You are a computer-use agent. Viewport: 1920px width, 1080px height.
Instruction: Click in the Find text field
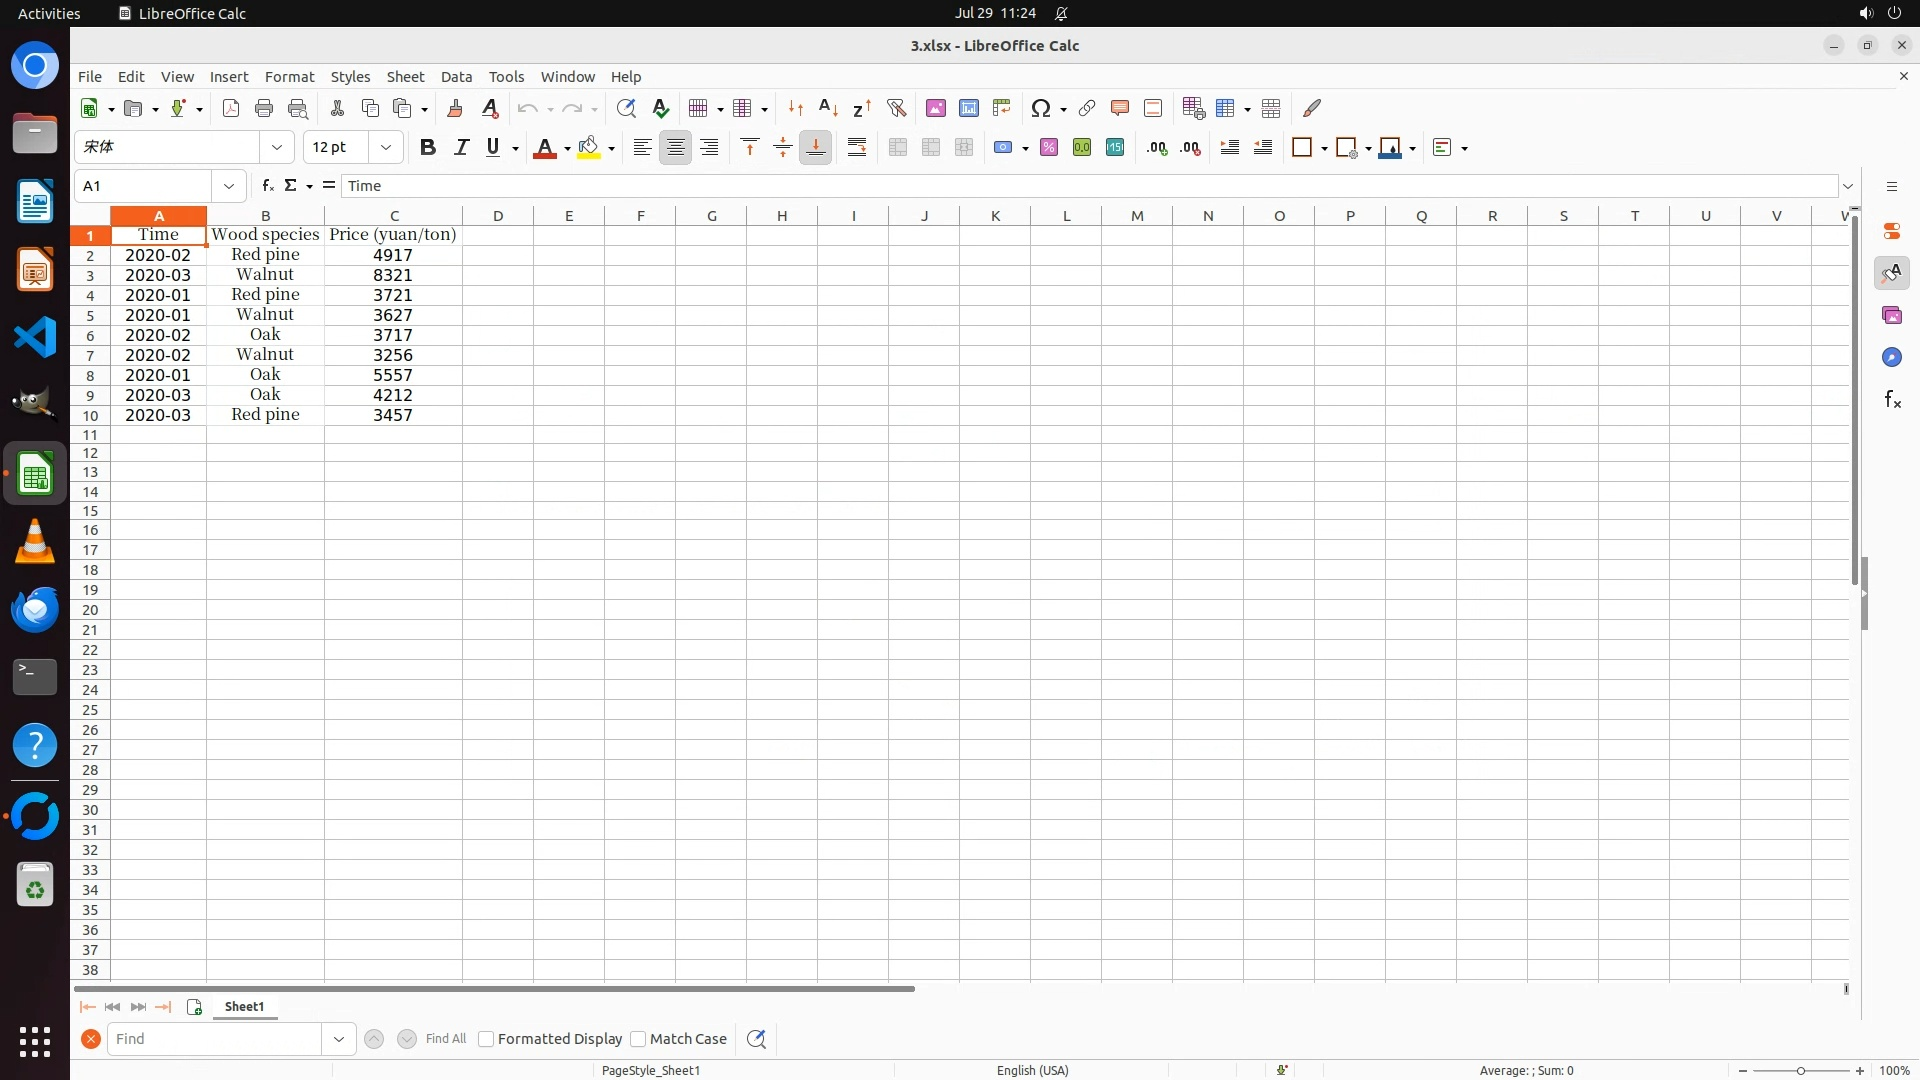tap(215, 1039)
